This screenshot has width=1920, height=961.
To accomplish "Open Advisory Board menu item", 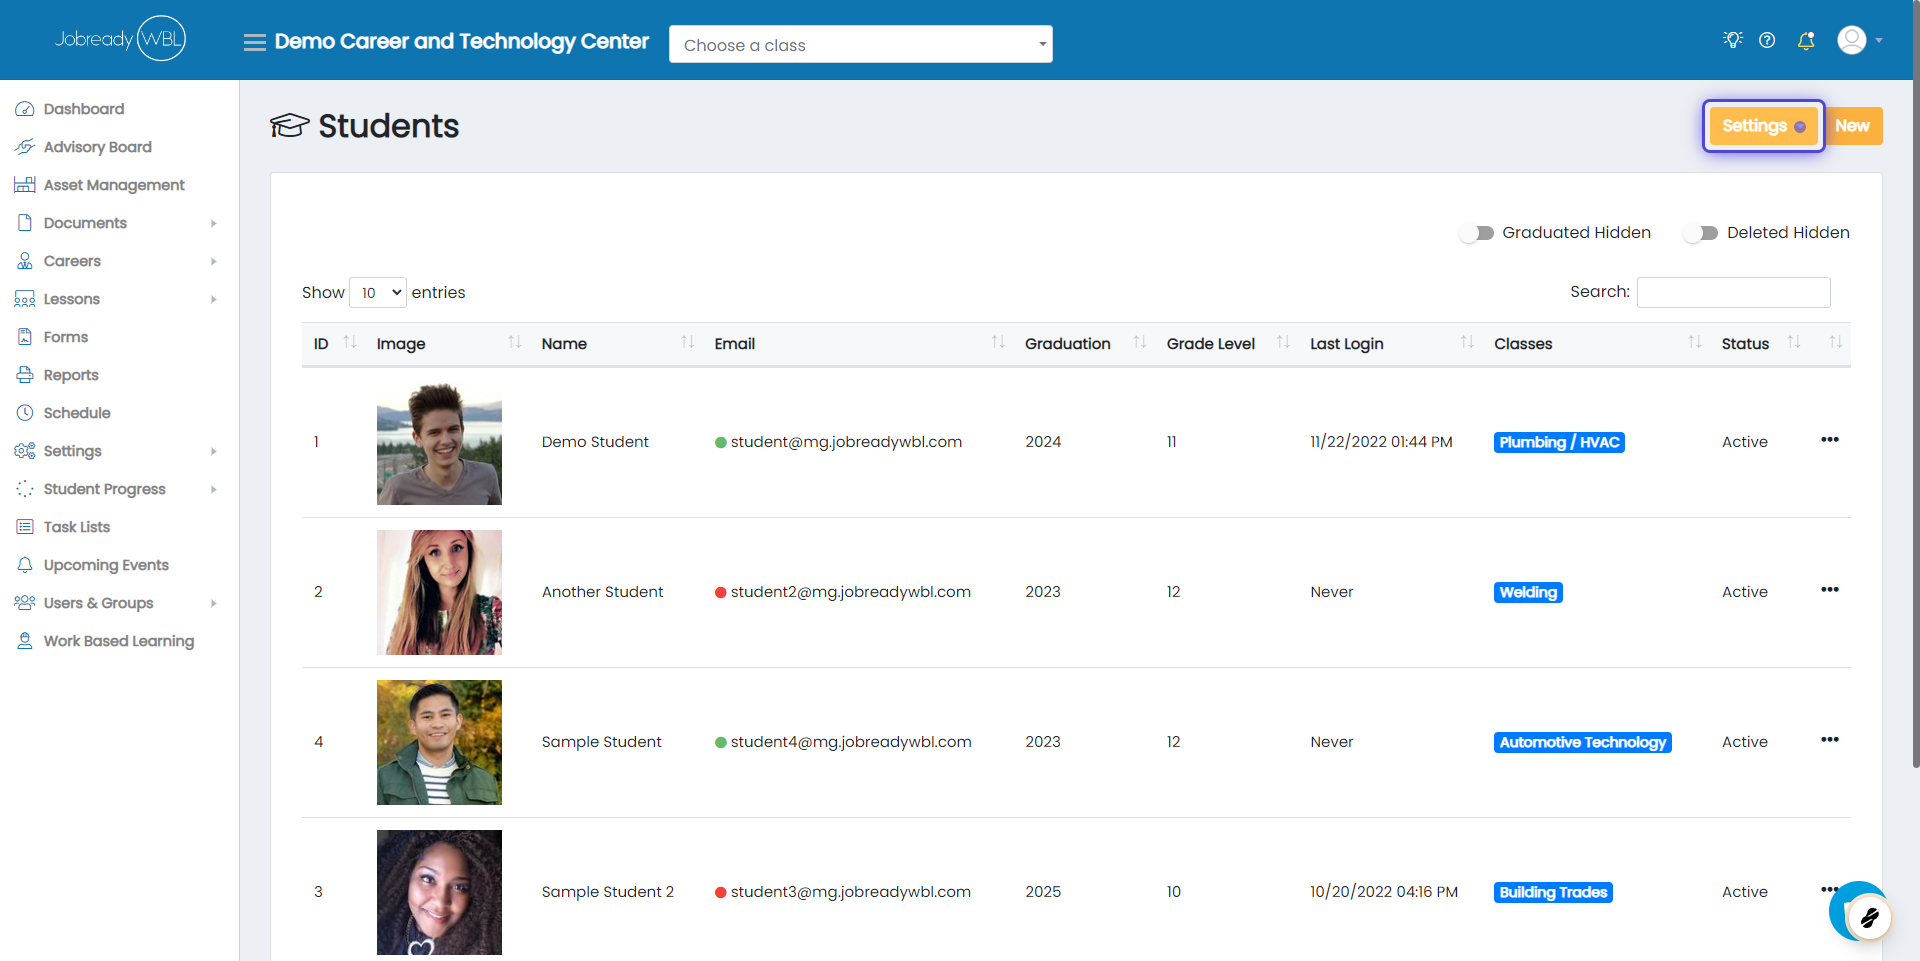I will click(x=98, y=147).
